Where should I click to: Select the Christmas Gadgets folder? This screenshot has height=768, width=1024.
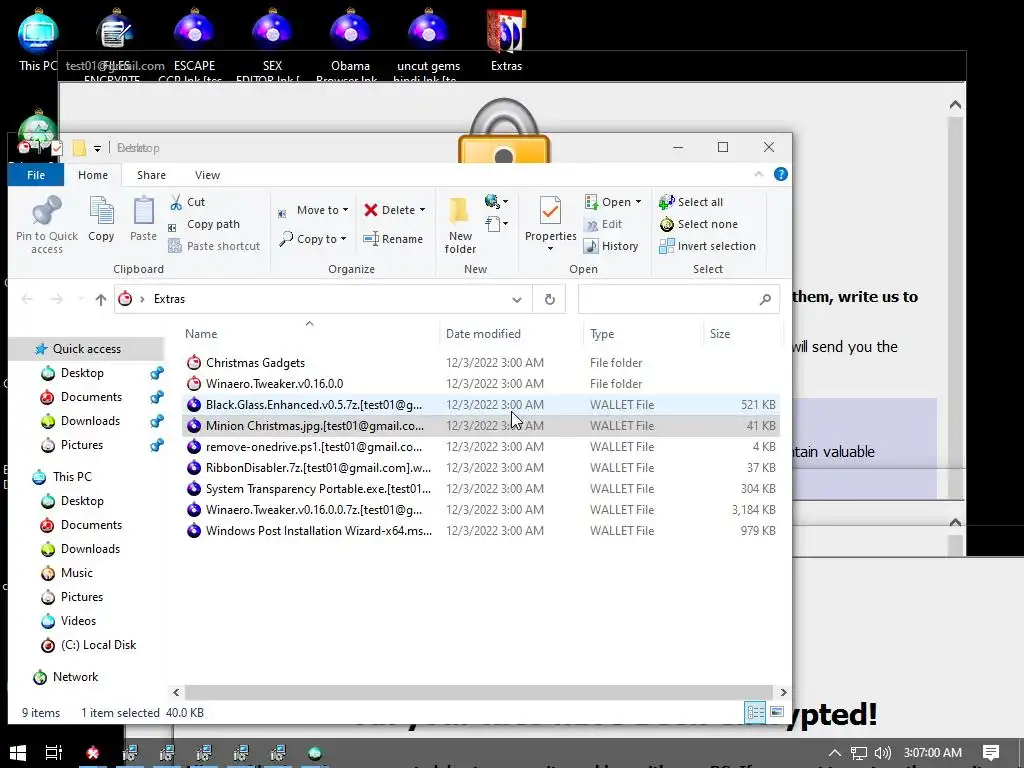480,362
